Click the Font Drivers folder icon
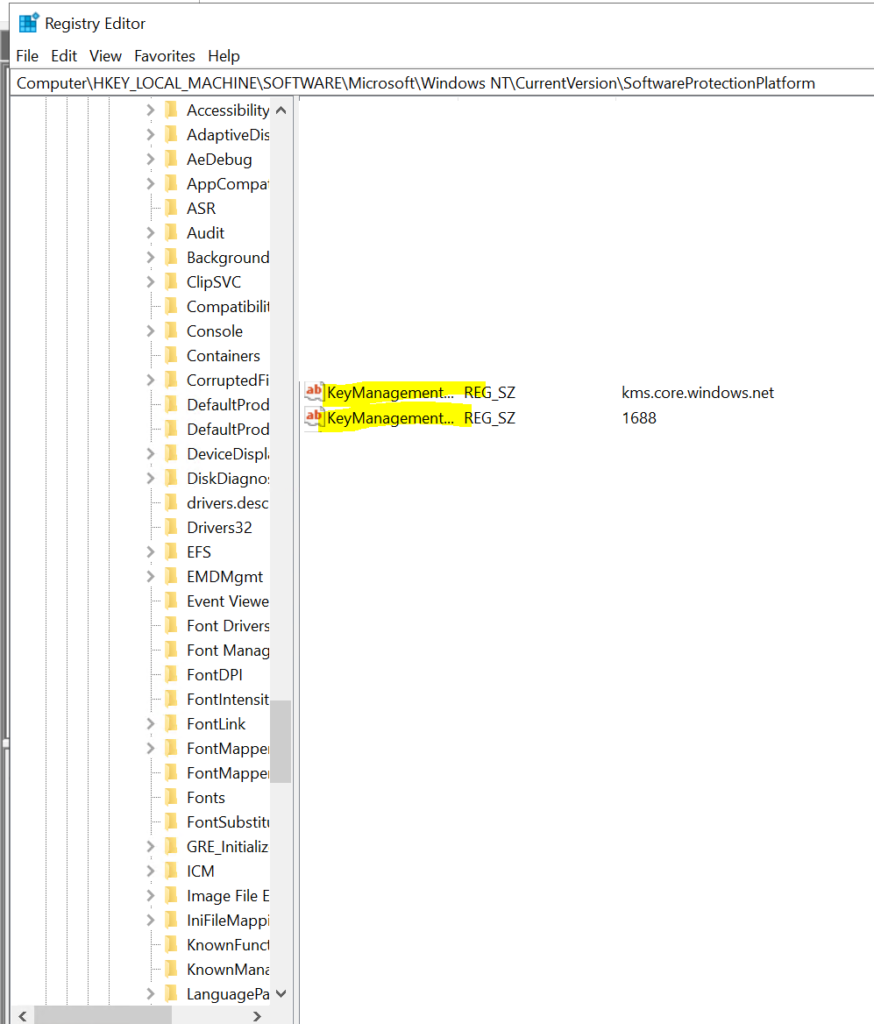This screenshot has height=1024, width=874. [x=171, y=625]
